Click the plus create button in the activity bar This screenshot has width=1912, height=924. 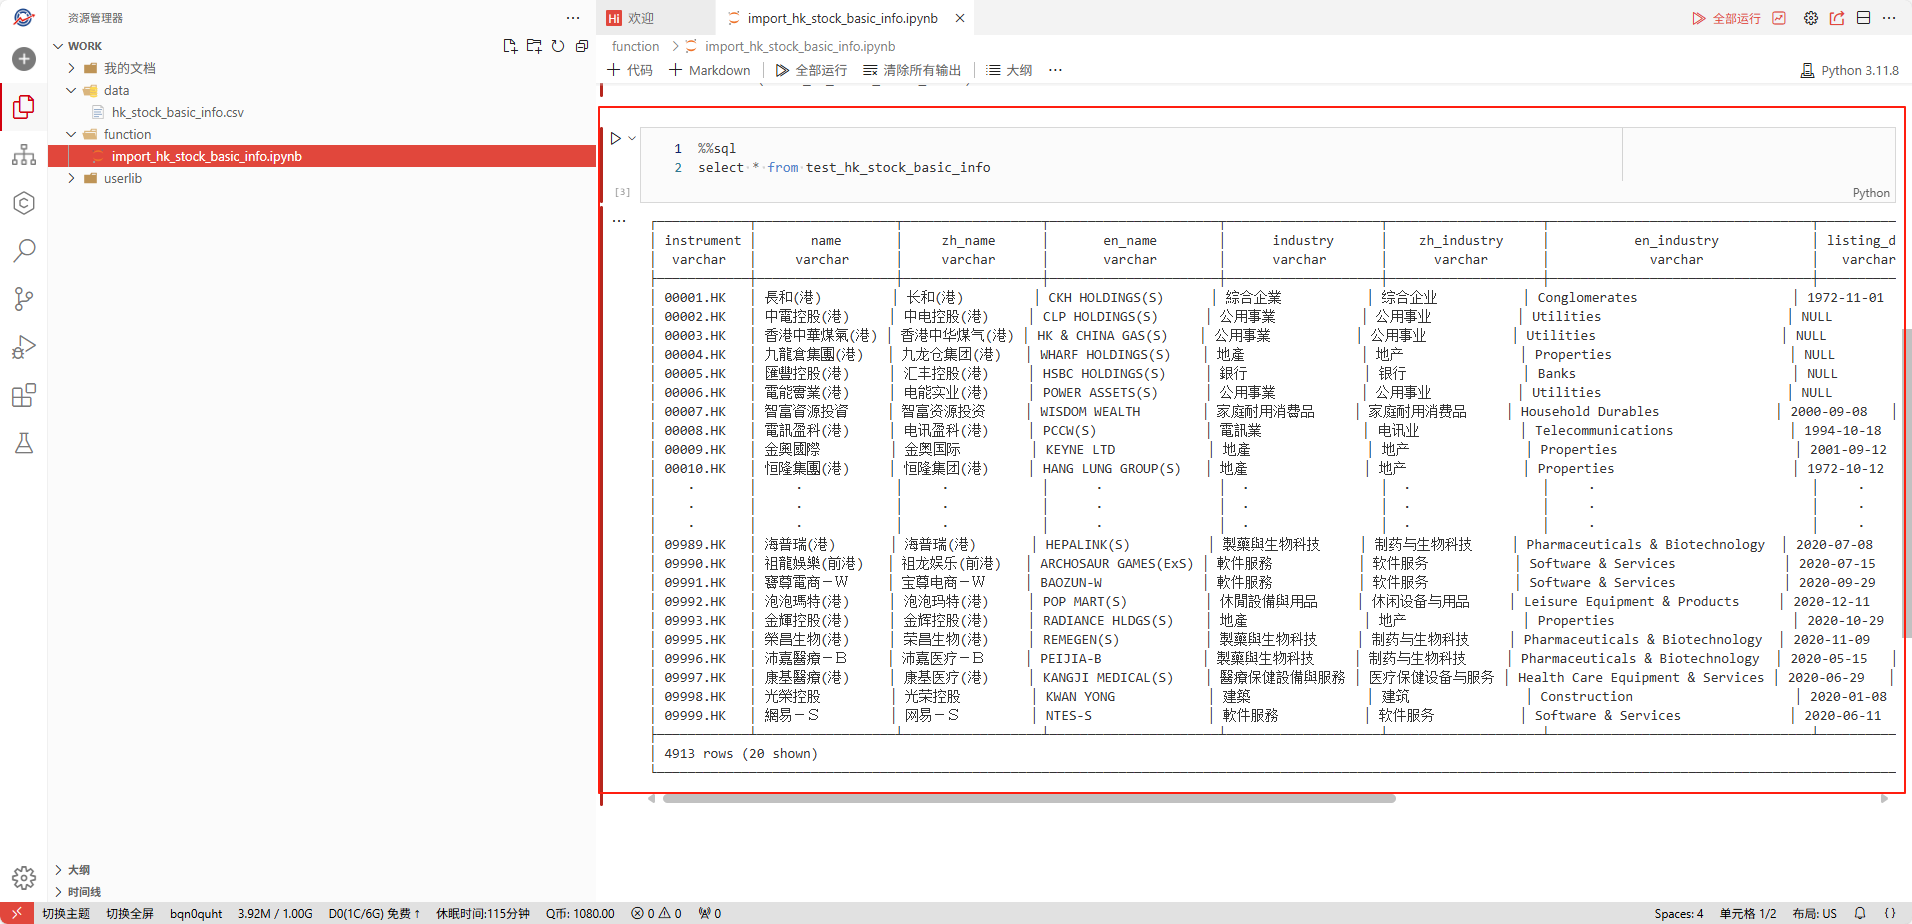24,59
